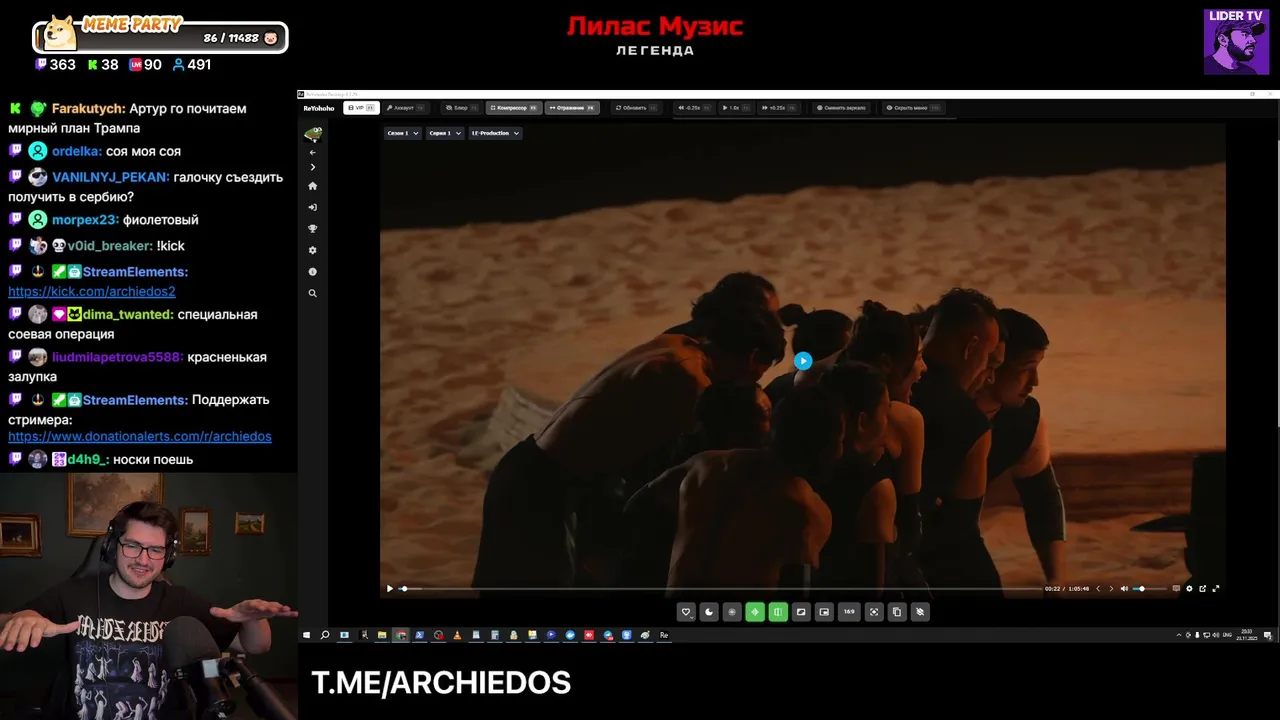This screenshot has width=1280, height=720.
Task: Click the Сменить зеркало button
Action: [x=842, y=107]
